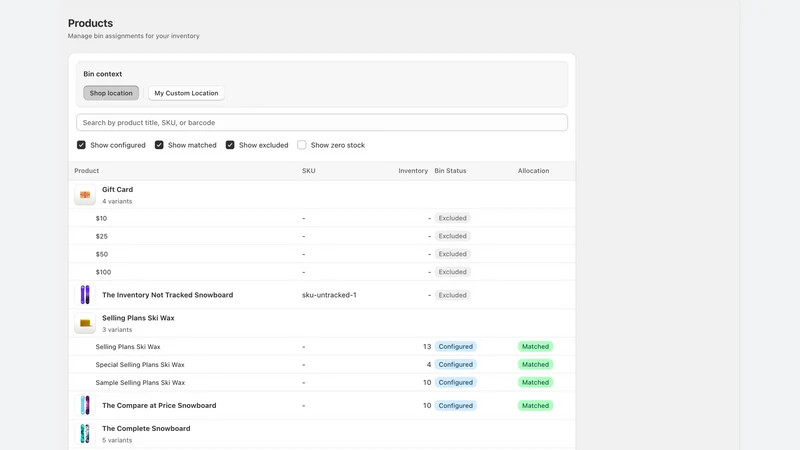Click the Product column header
The height and width of the screenshot is (450, 800).
tap(87, 171)
